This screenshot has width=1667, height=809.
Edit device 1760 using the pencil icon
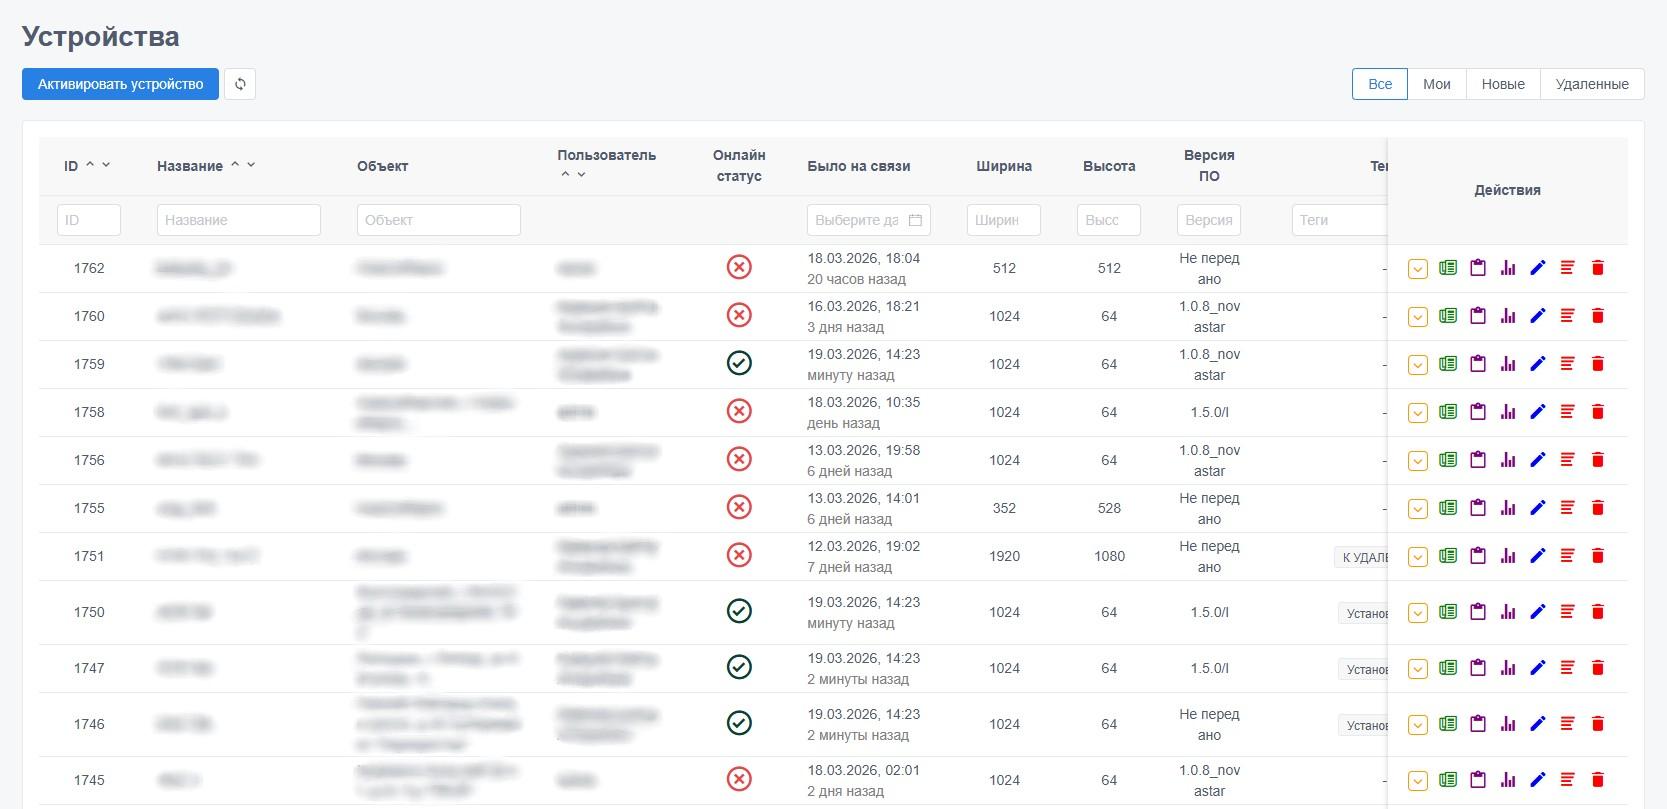click(x=1538, y=316)
